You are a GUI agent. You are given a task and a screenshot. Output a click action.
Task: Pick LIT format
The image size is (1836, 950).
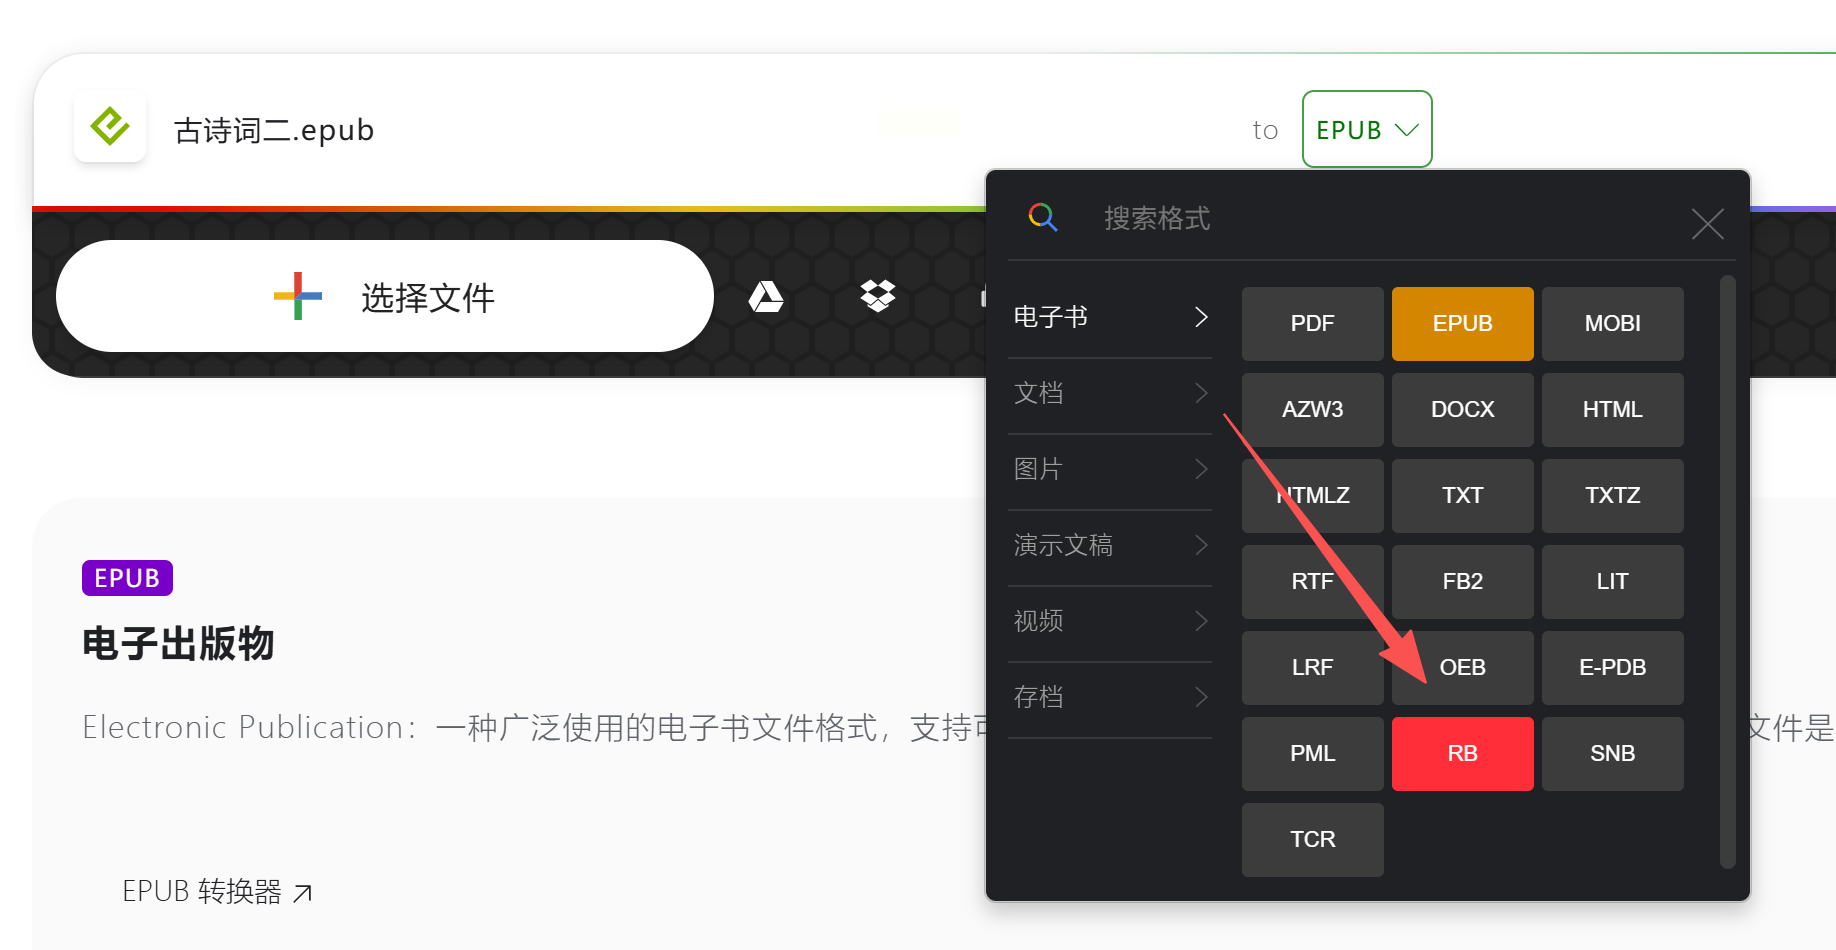tap(1613, 582)
